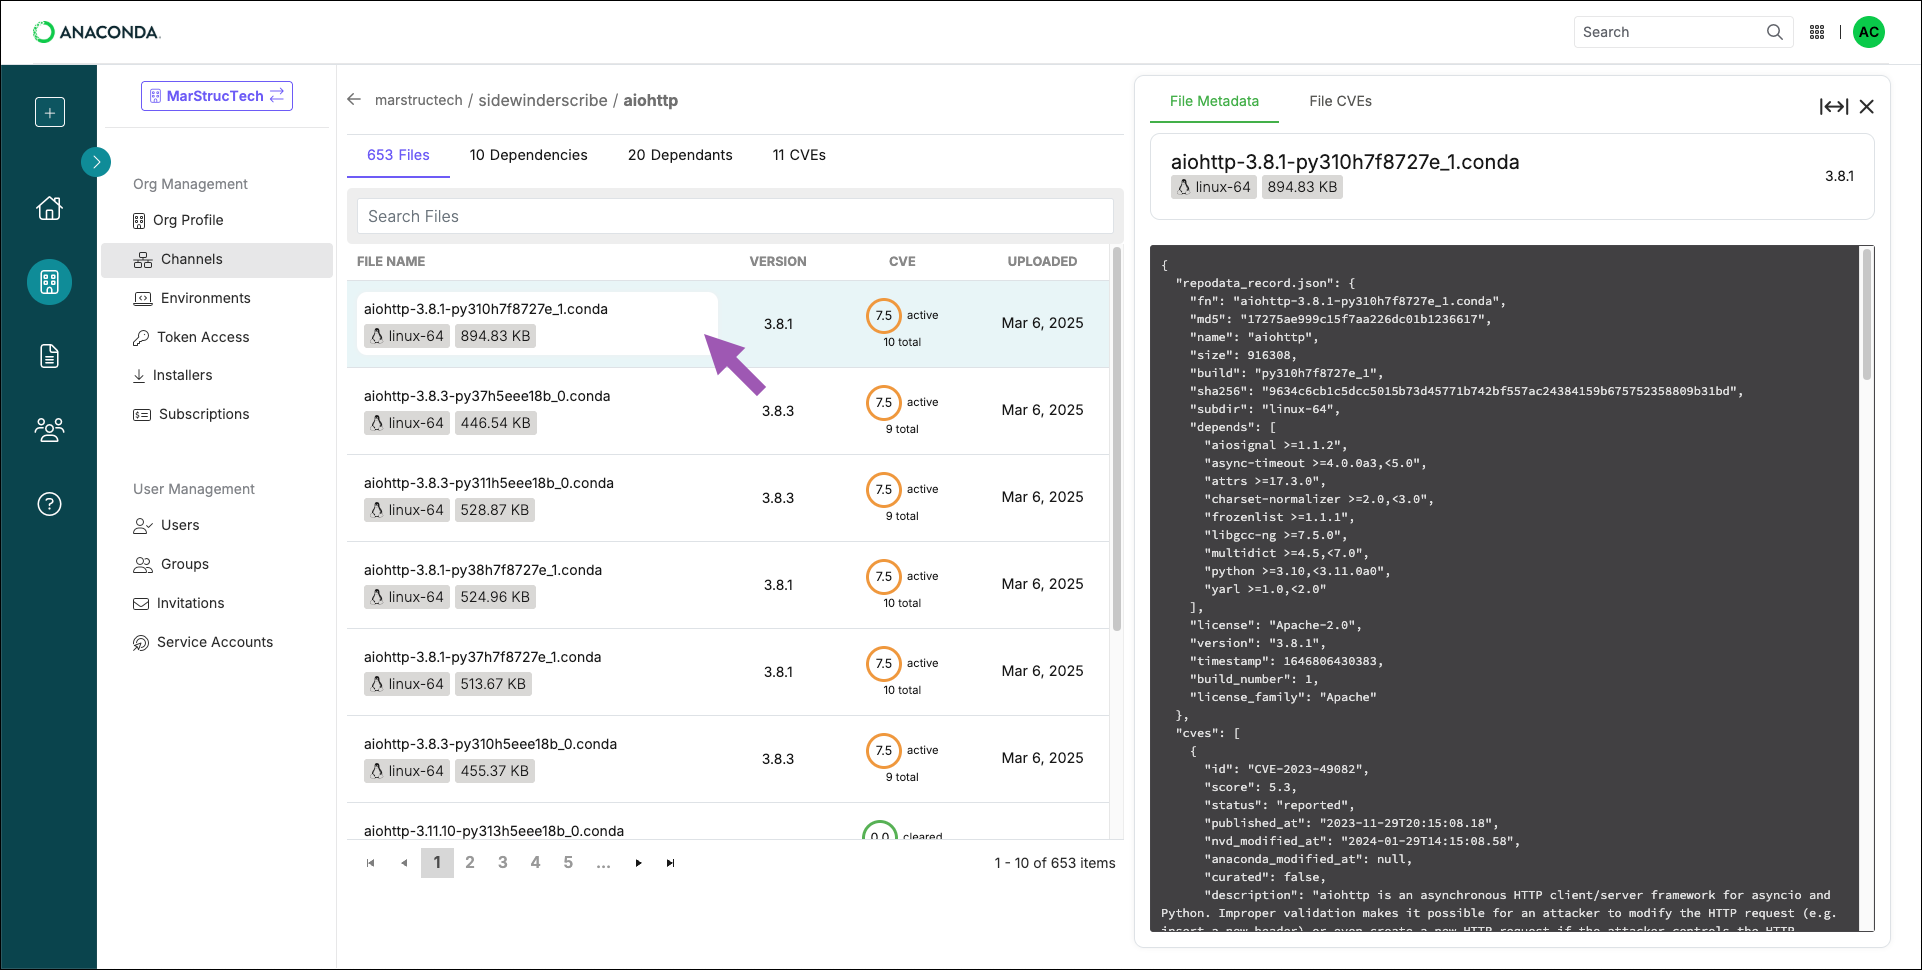The image size is (1922, 970).
Task: Select file aiohttp-3.8.3-py311h5eee18b_0.conda
Action: click(x=489, y=483)
